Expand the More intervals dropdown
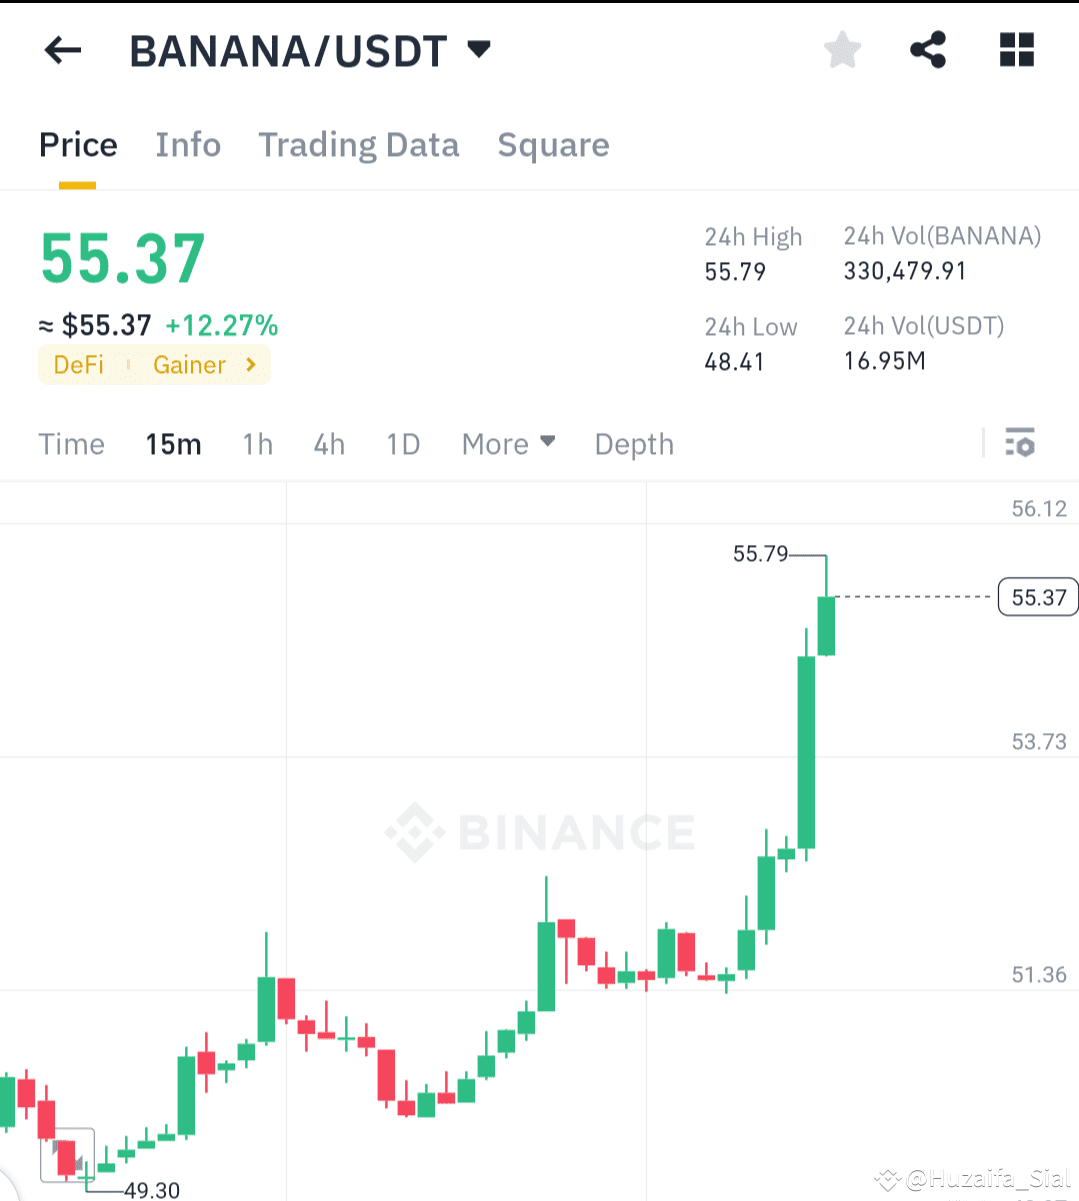 (x=508, y=443)
